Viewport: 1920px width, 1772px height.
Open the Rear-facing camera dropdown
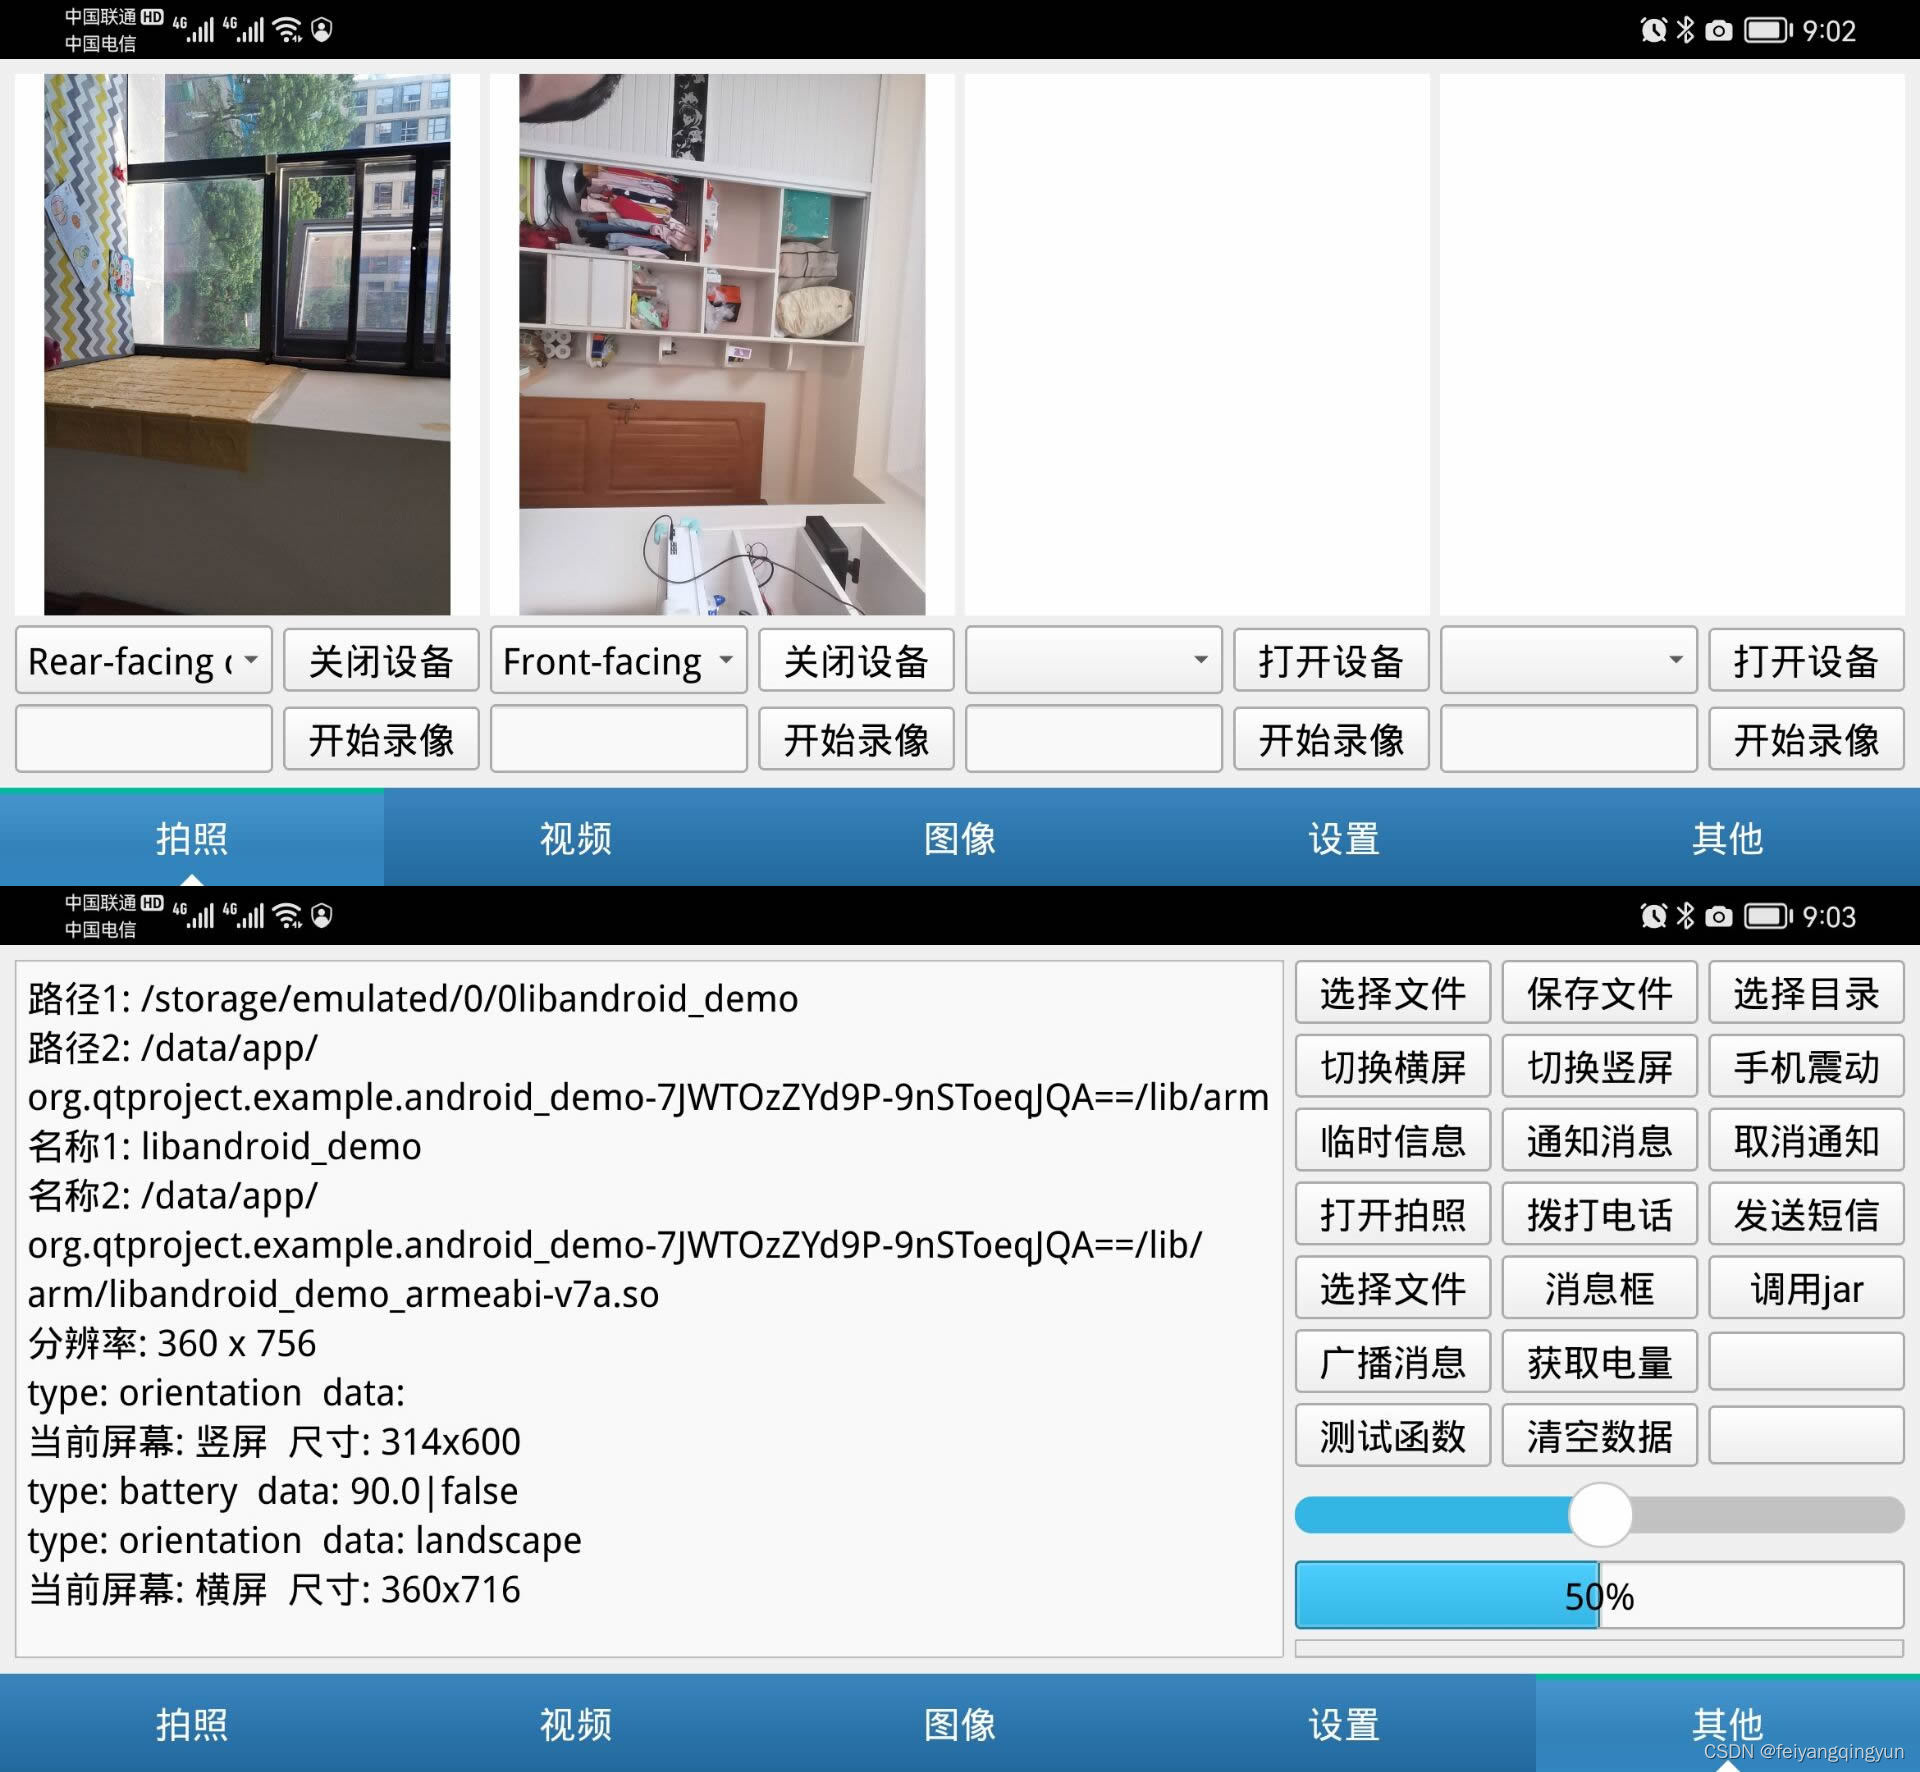[144, 661]
